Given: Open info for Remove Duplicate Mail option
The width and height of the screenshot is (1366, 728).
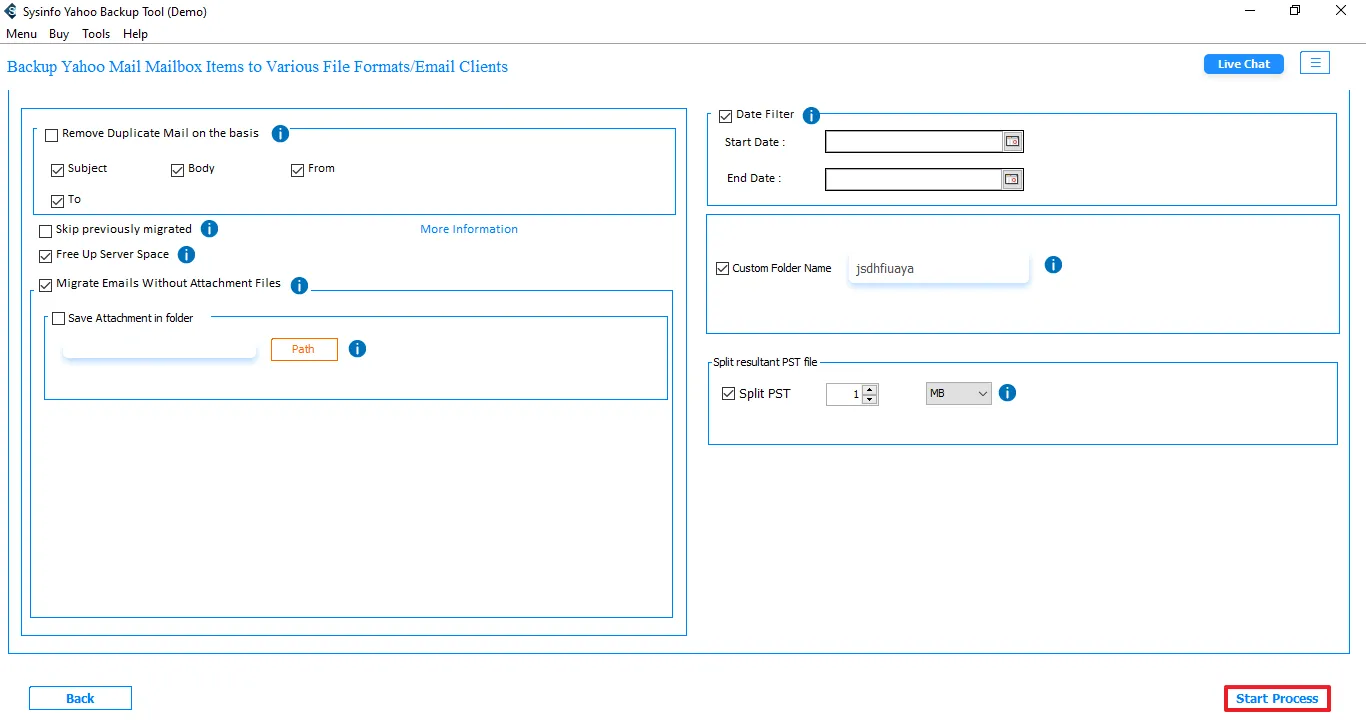Looking at the screenshot, I should point(280,134).
